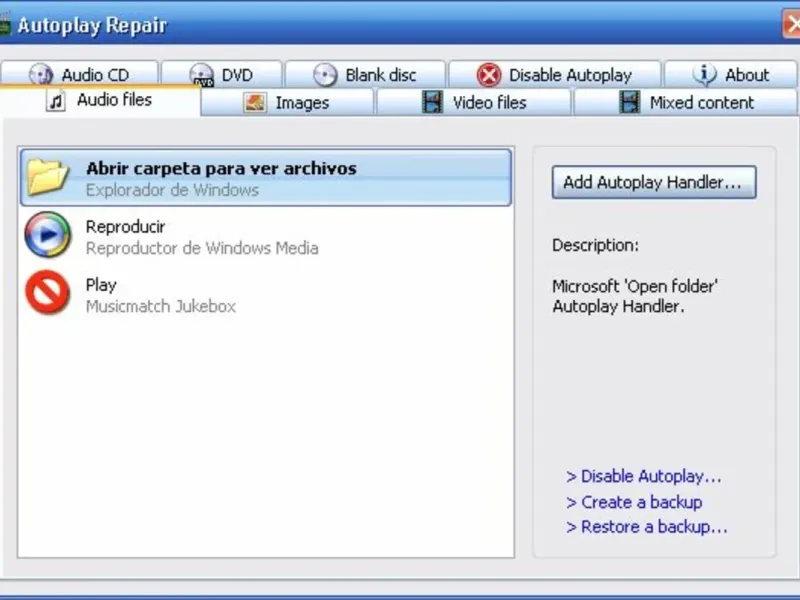Click the Create a backup link
The width and height of the screenshot is (800, 600).
pos(634,502)
